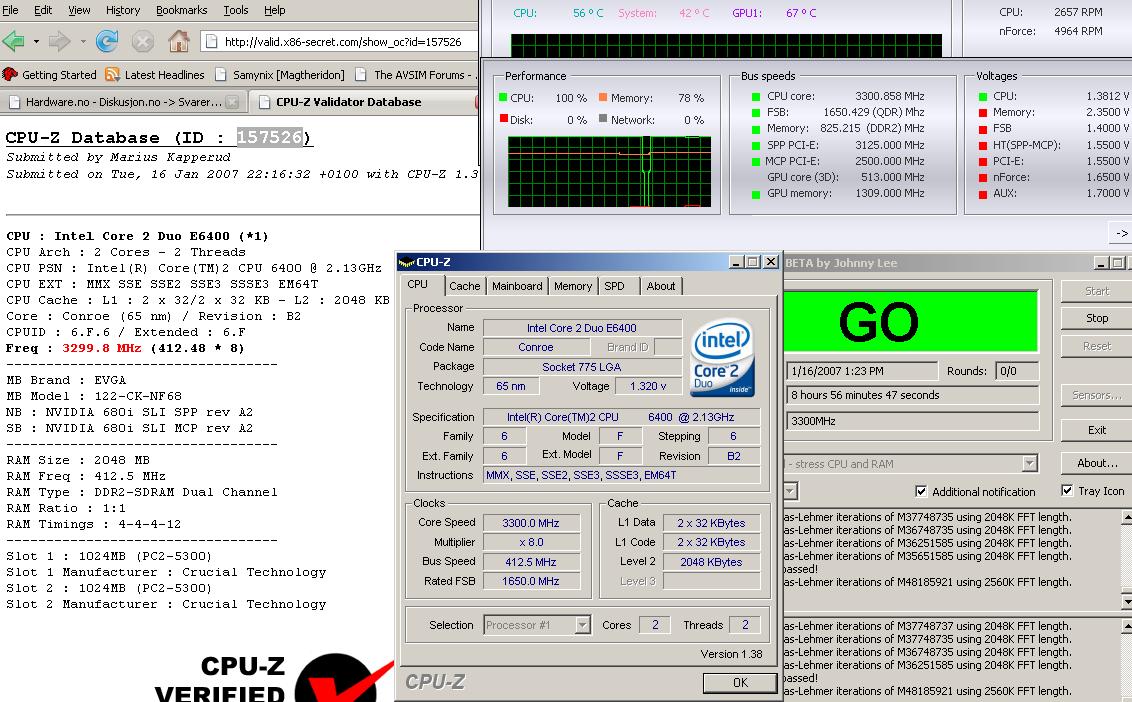Screen dimensions: 1132x702
Task: Open the File menu in browser
Action: click(11, 10)
